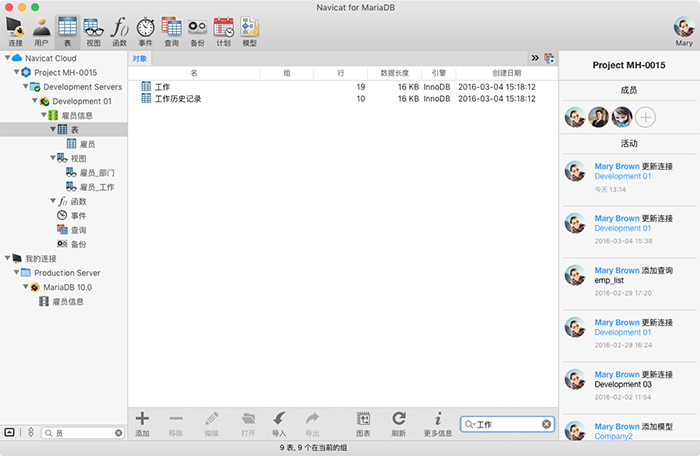The image size is (700, 456).
Task: Sort by the 行 column header
Action: pyautogui.click(x=341, y=73)
